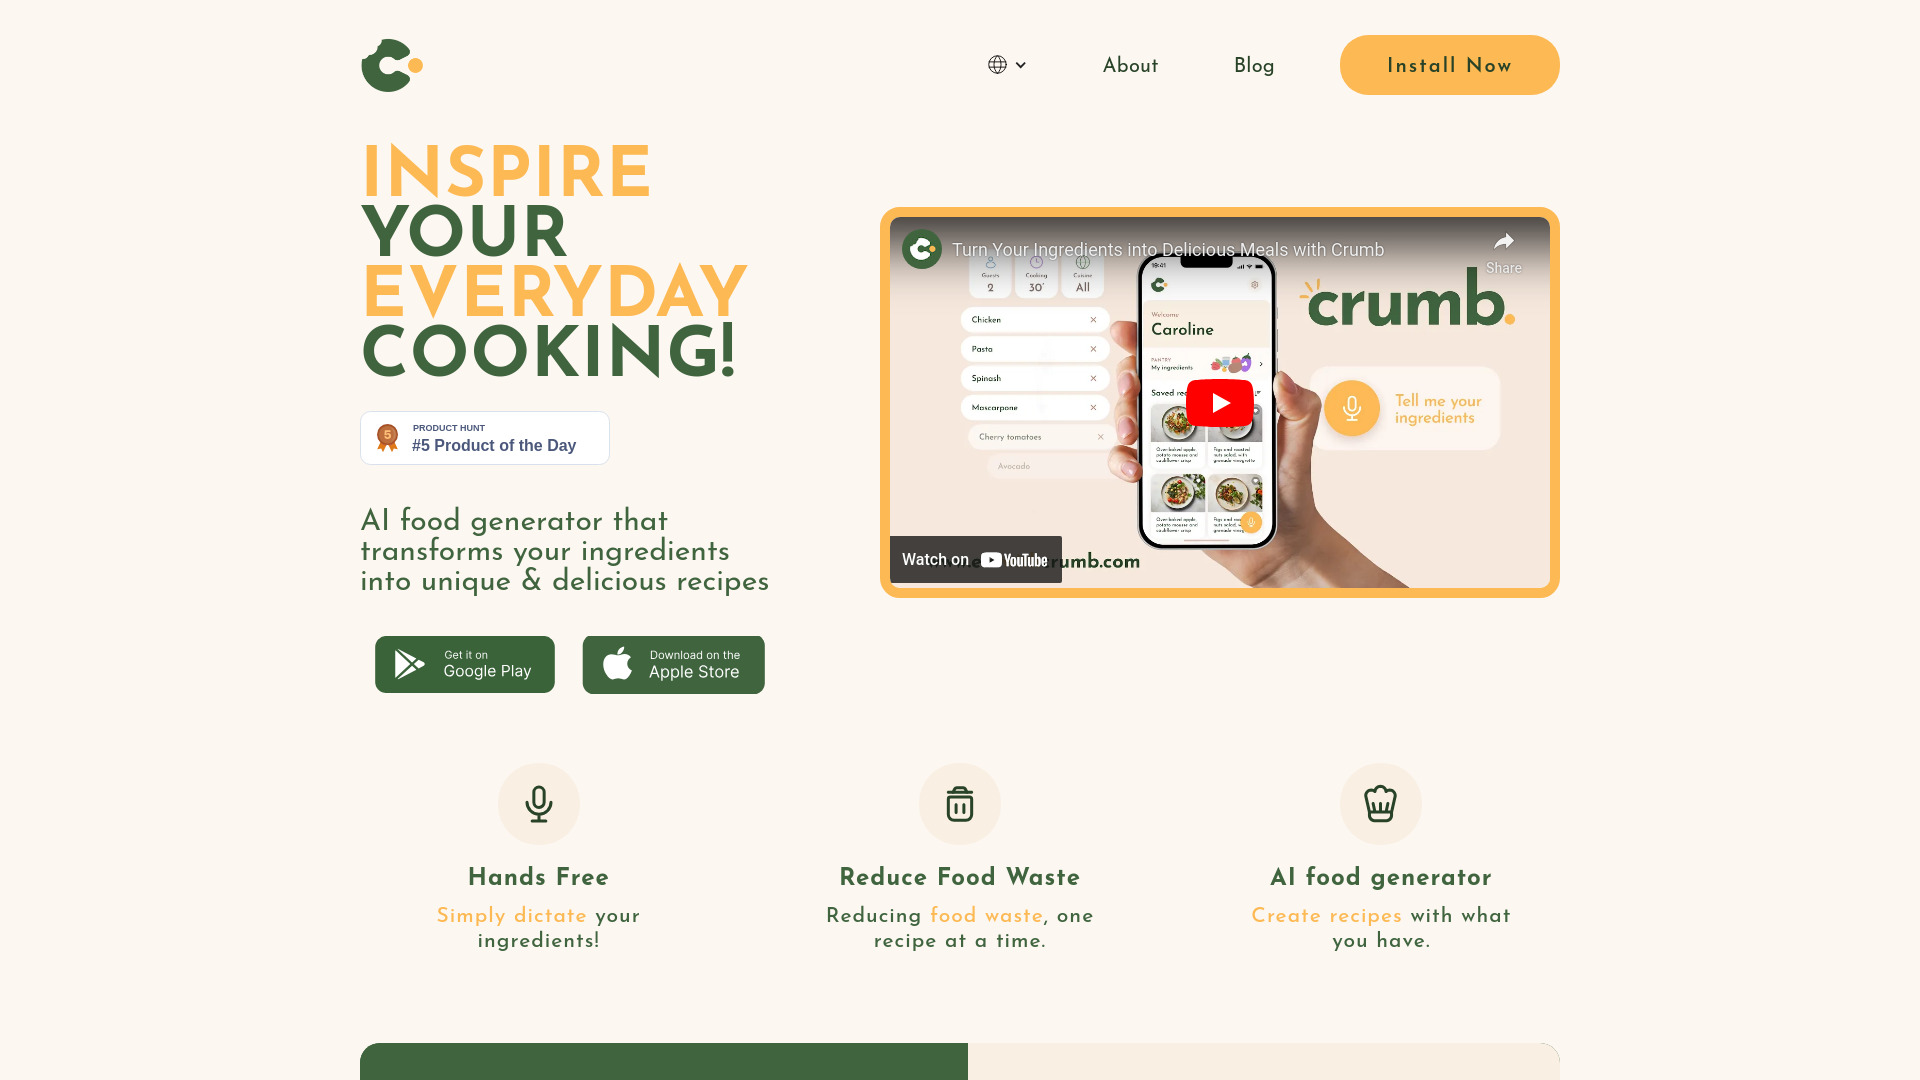Viewport: 1920px width, 1080px height.
Task: Click the 'Install Now' button
Action: [x=1449, y=65]
